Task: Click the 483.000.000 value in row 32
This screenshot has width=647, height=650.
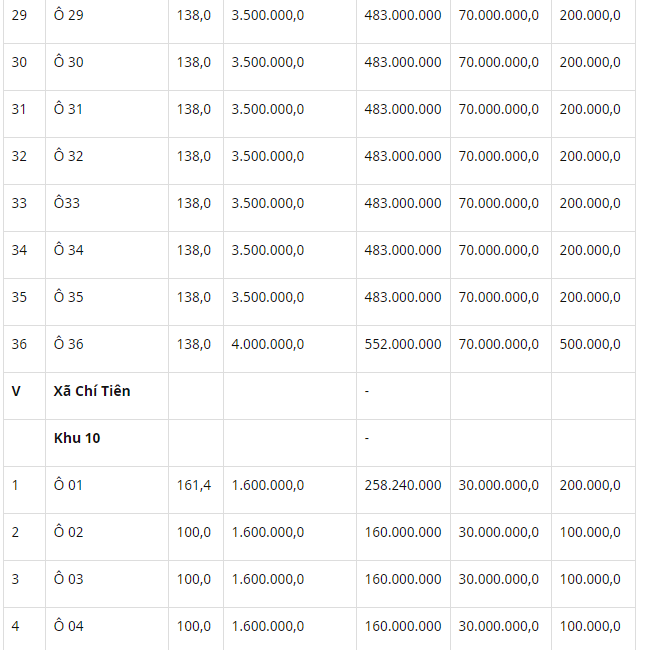Action: (x=402, y=156)
